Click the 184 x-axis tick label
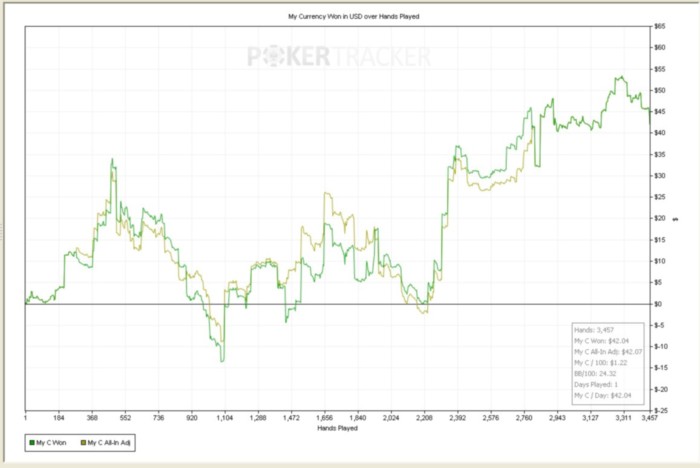This screenshot has width=700, height=468. [58, 418]
